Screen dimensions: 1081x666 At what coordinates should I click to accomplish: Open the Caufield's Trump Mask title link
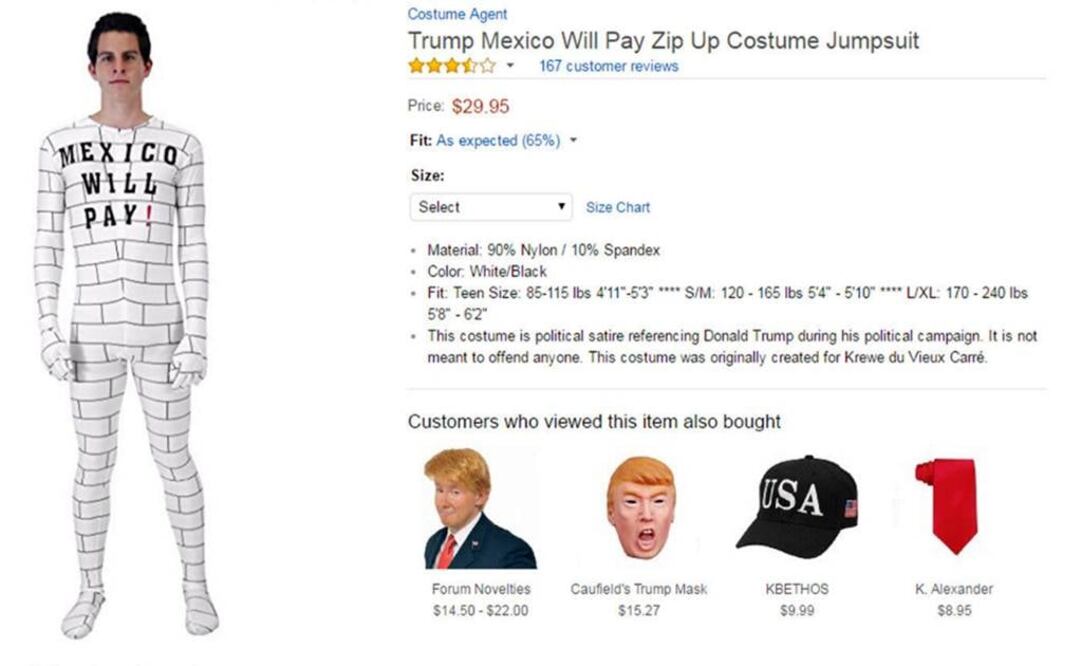[x=638, y=589]
